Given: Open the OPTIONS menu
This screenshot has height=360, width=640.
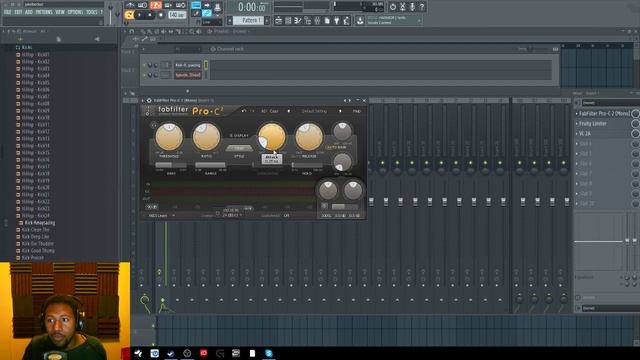Looking at the screenshot, I should point(76,12).
